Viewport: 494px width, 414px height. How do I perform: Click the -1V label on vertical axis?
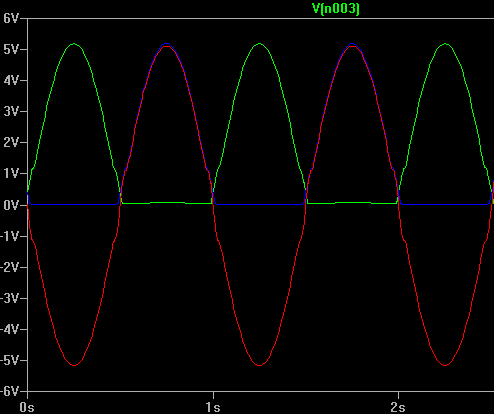point(9,236)
